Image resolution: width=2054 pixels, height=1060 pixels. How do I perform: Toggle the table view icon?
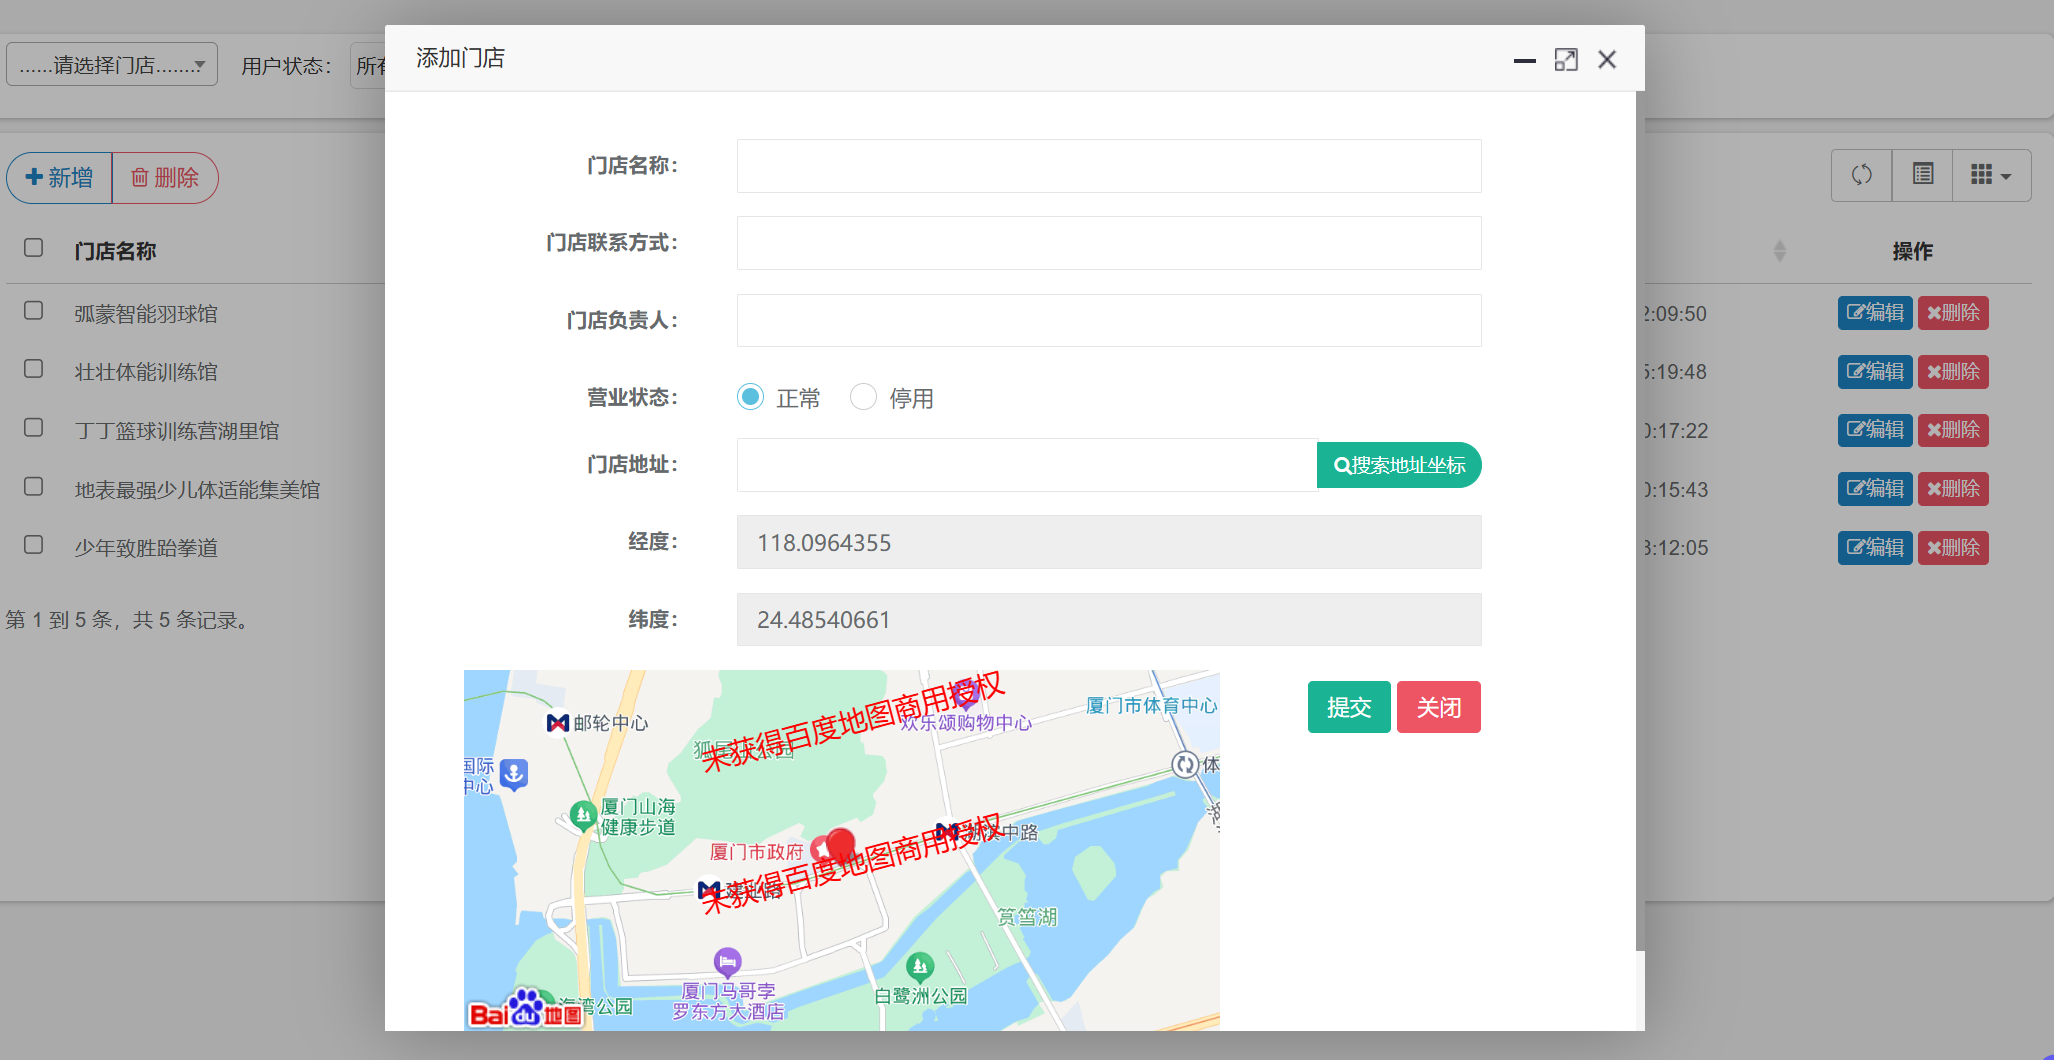point(1922,175)
